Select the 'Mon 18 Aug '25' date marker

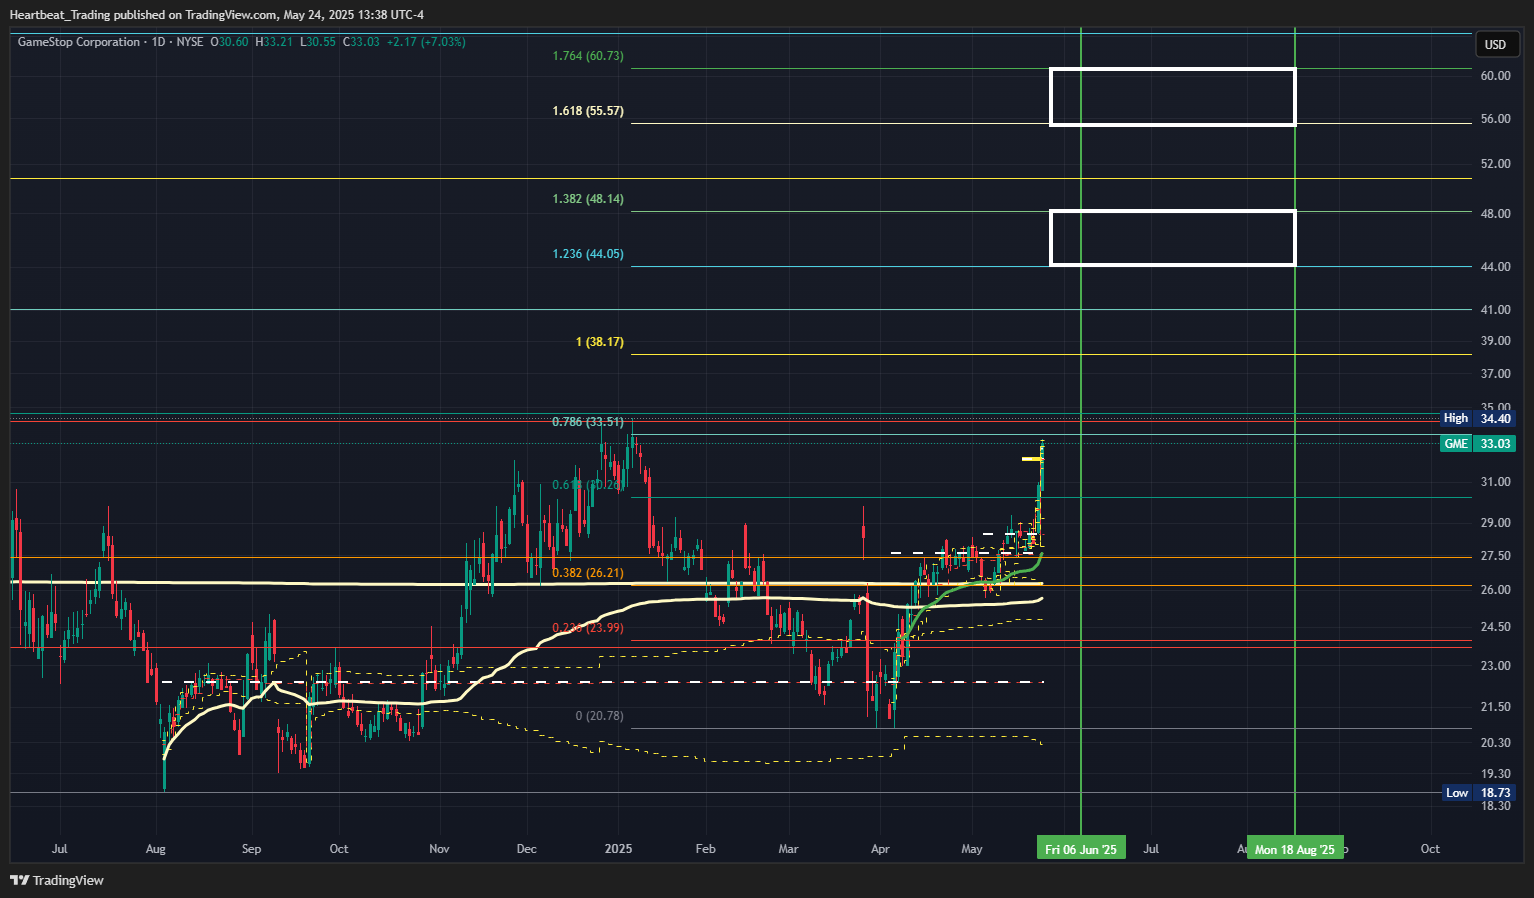click(1295, 848)
